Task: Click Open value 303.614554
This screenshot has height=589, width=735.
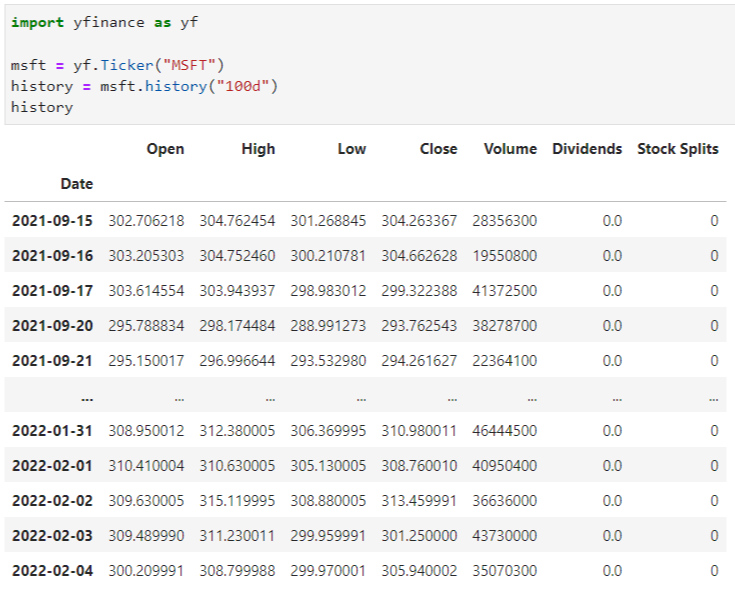Action: tap(146, 291)
